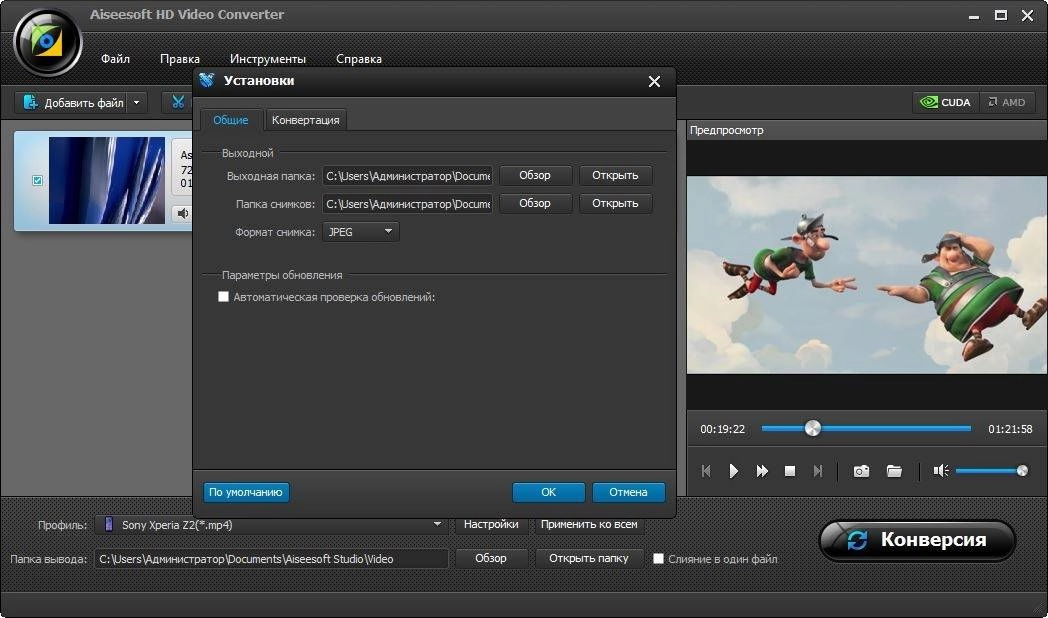The height and width of the screenshot is (618, 1048).
Task: Close the Установки dialog
Action: point(654,82)
